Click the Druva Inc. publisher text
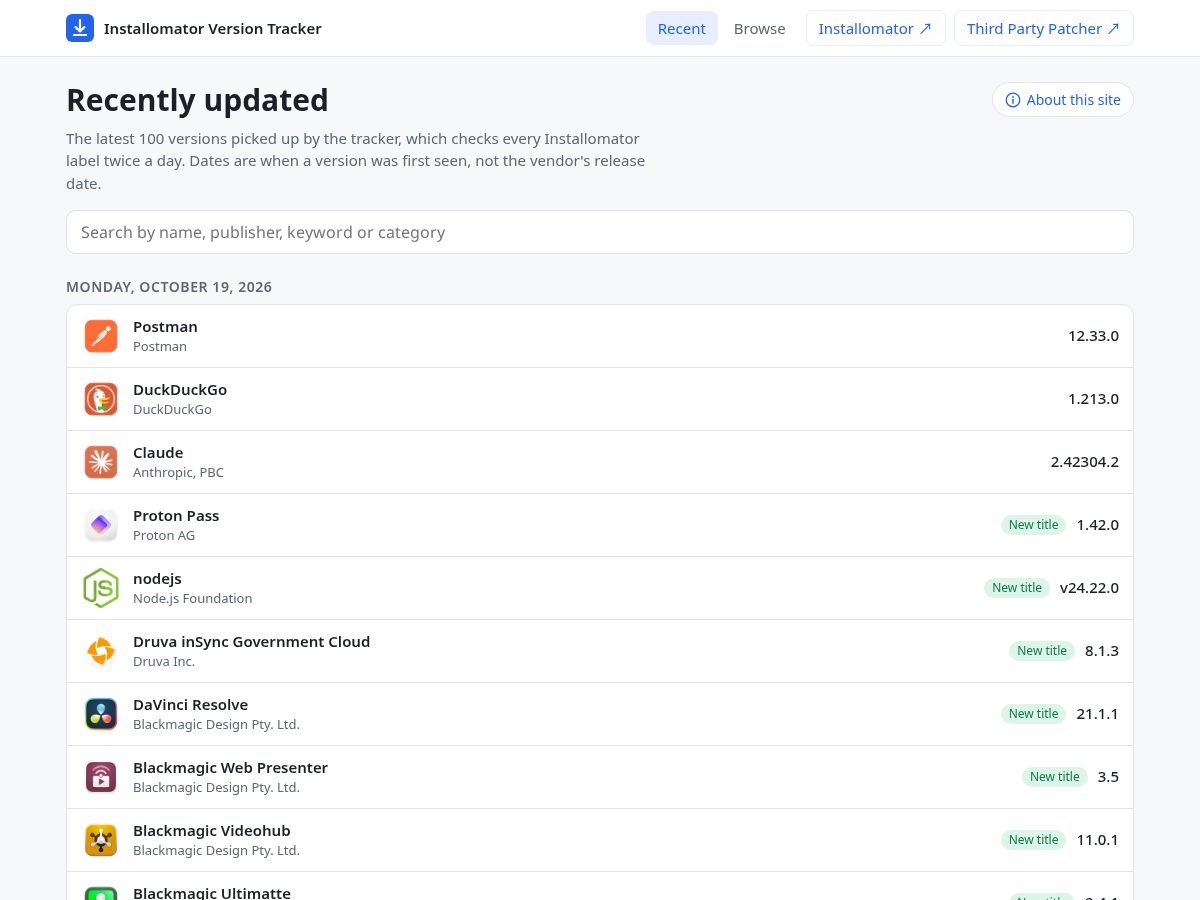Viewport: 1200px width, 900px height. click(x=164, y=662)
